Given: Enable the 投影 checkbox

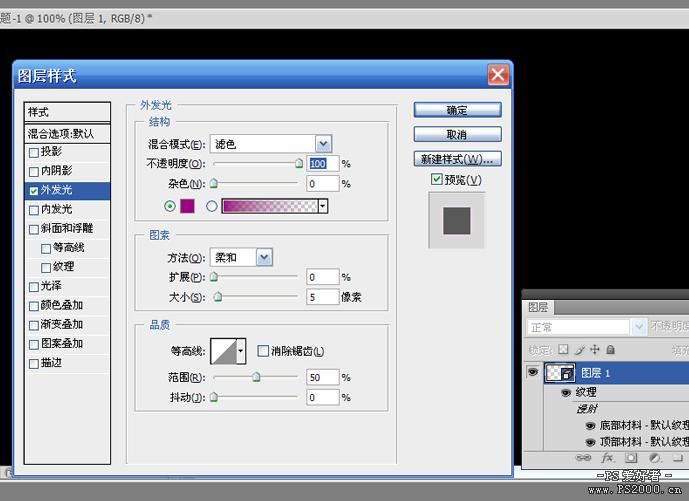Looking at the screenshot, I should pyautogui.click(x=33, y=152).
